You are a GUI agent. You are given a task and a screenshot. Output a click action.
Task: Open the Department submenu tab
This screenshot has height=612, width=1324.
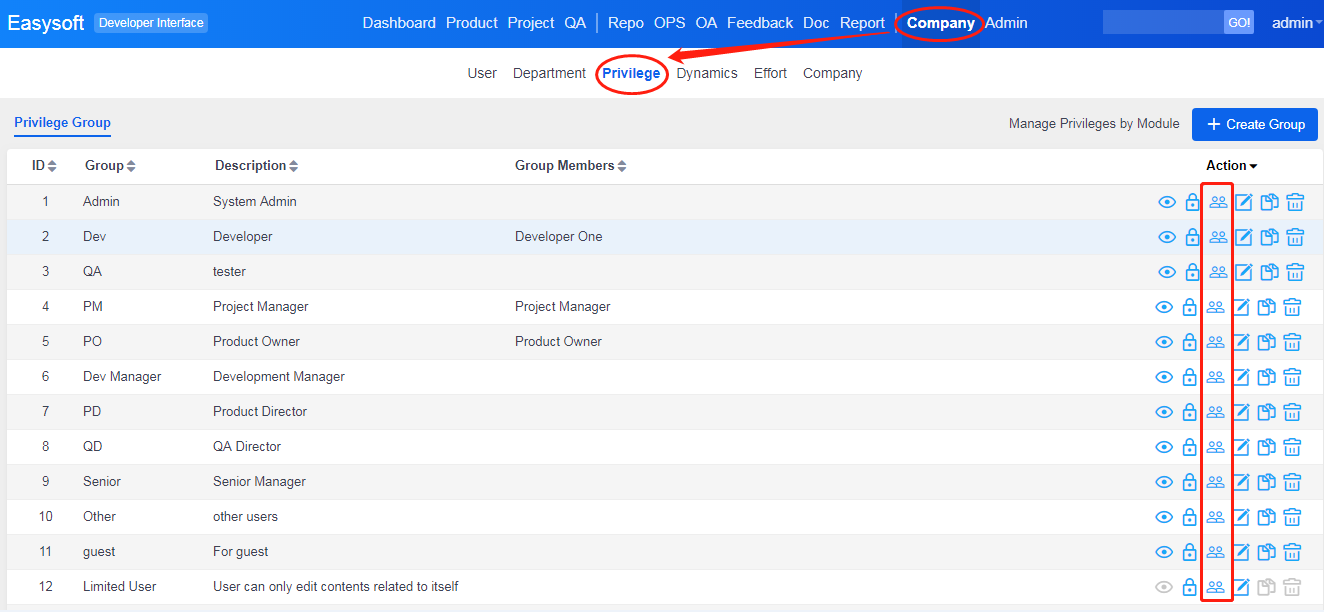pyautogui.click(x=549, y=73)
